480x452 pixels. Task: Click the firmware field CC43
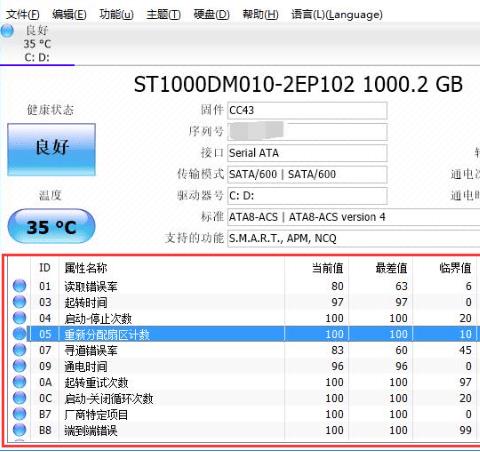tap(307, 110)
